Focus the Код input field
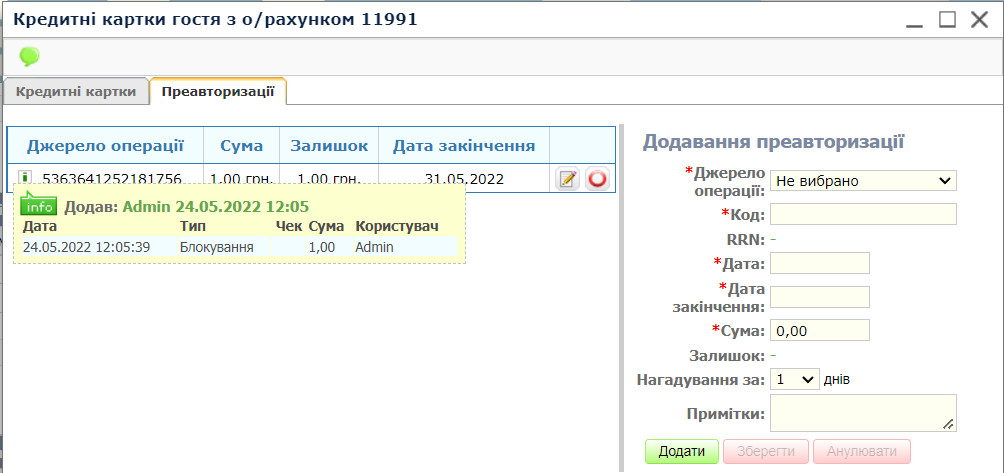 [863, 214]
